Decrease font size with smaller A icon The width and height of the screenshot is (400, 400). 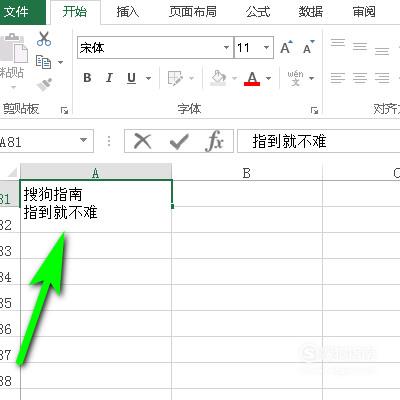[309, 47]
